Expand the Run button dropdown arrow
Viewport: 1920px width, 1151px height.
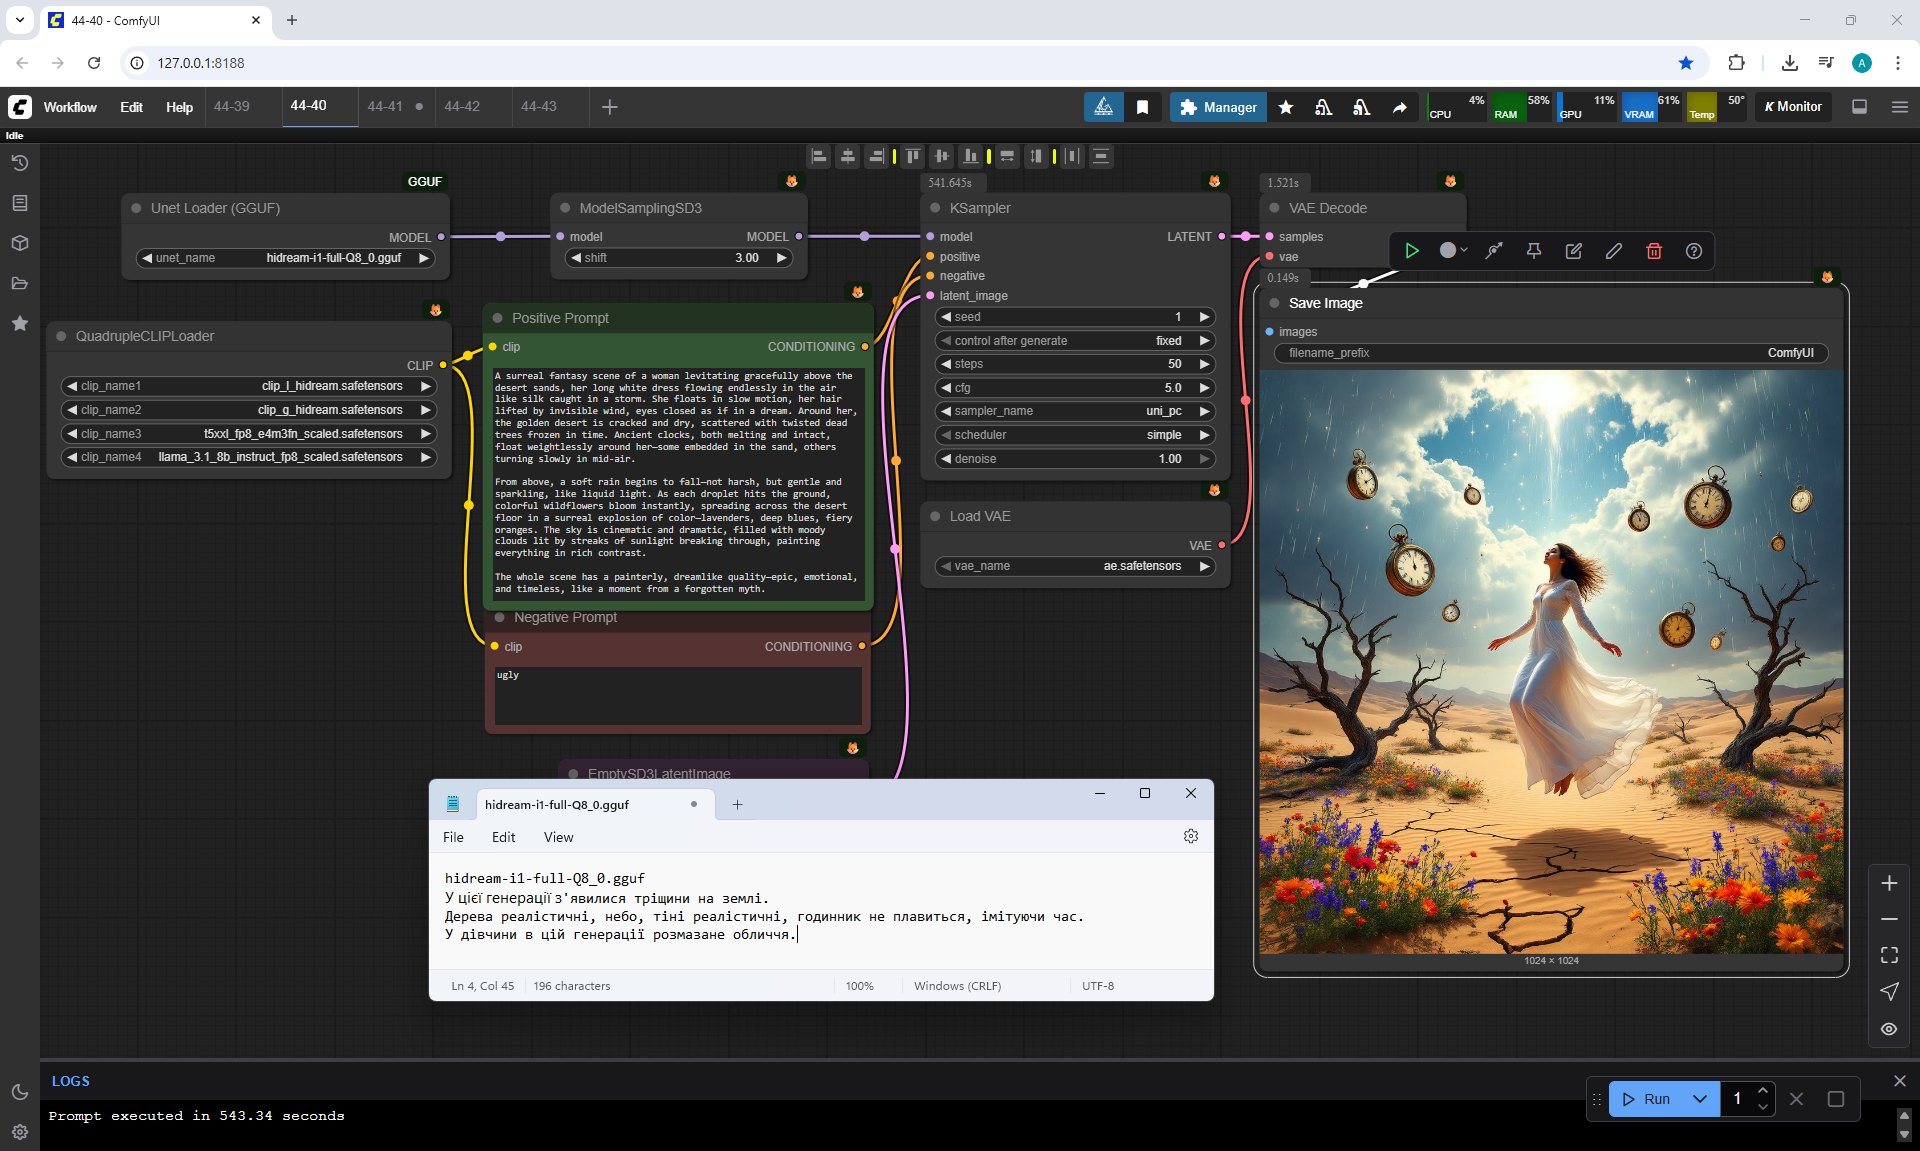pos(1699,1098)
